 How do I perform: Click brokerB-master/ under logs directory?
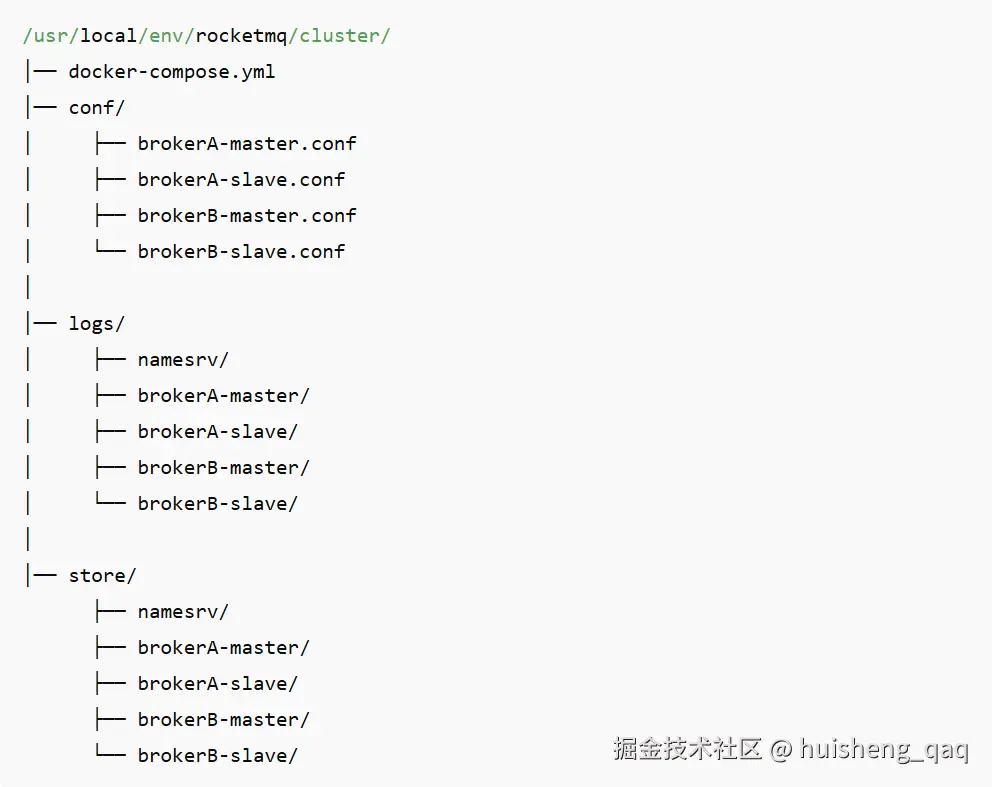point(223,468)
